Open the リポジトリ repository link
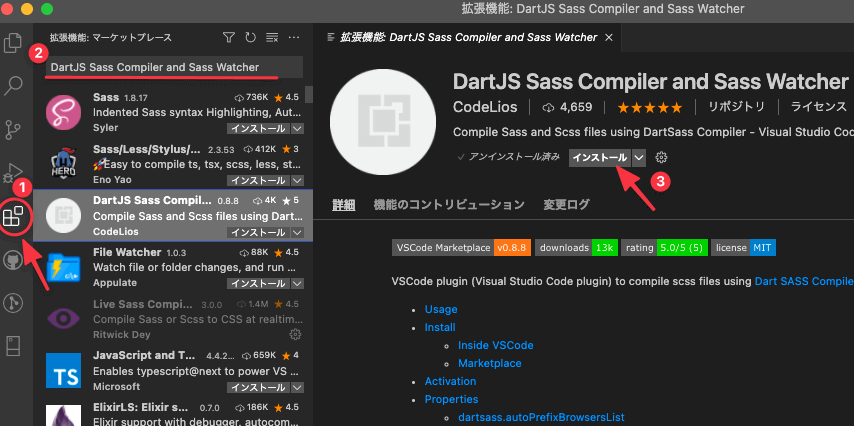Viewport: 854px width, 426px height. (x=736, y=107)
